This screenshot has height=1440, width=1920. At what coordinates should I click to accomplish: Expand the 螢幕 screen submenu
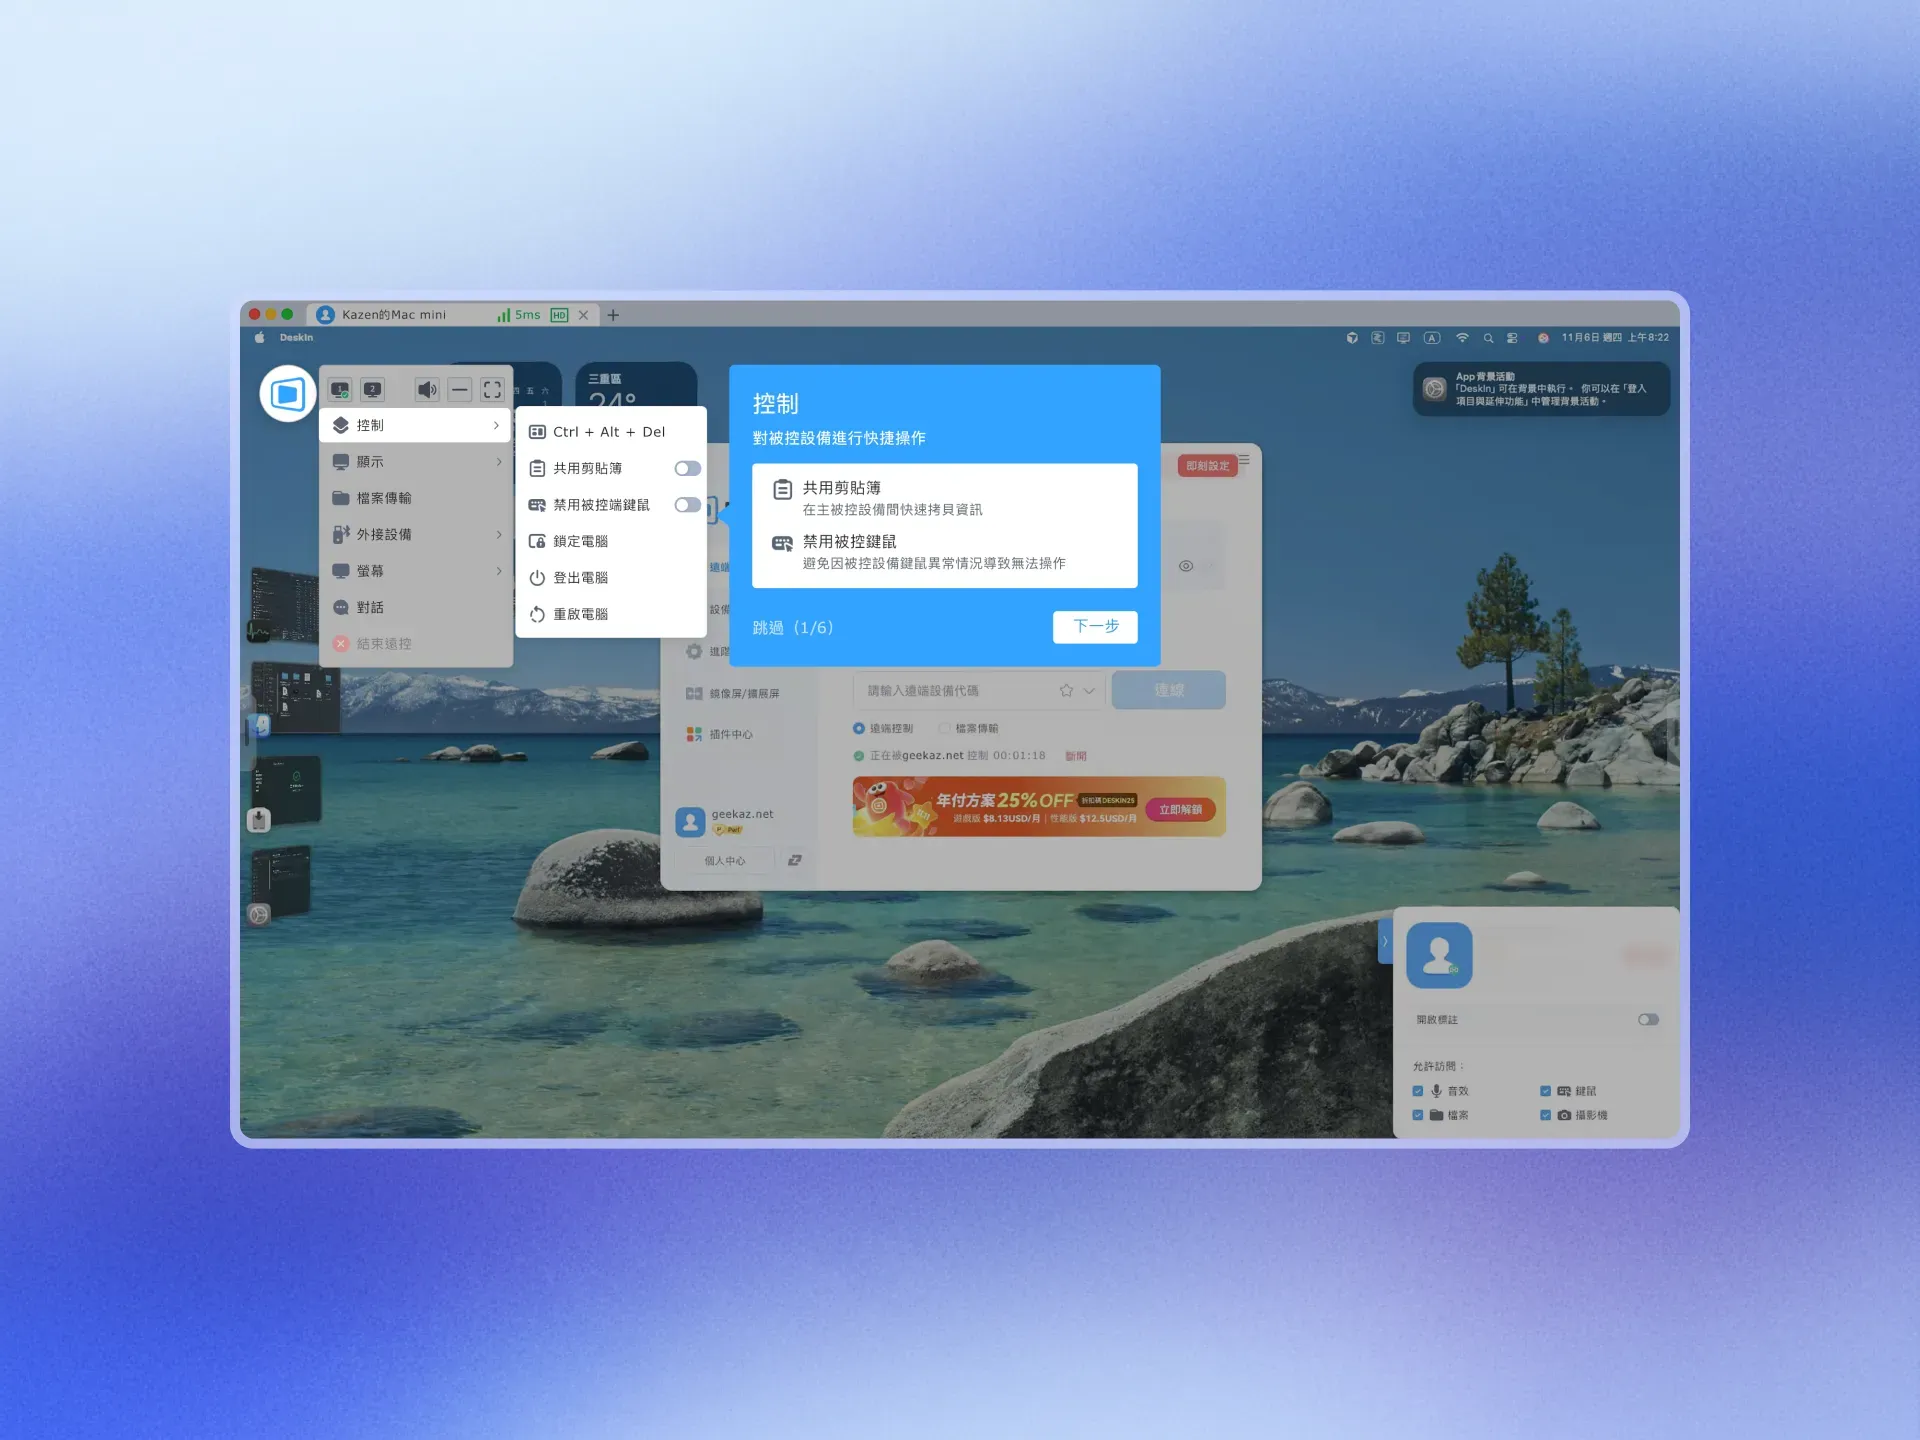[x=416, y=571]
